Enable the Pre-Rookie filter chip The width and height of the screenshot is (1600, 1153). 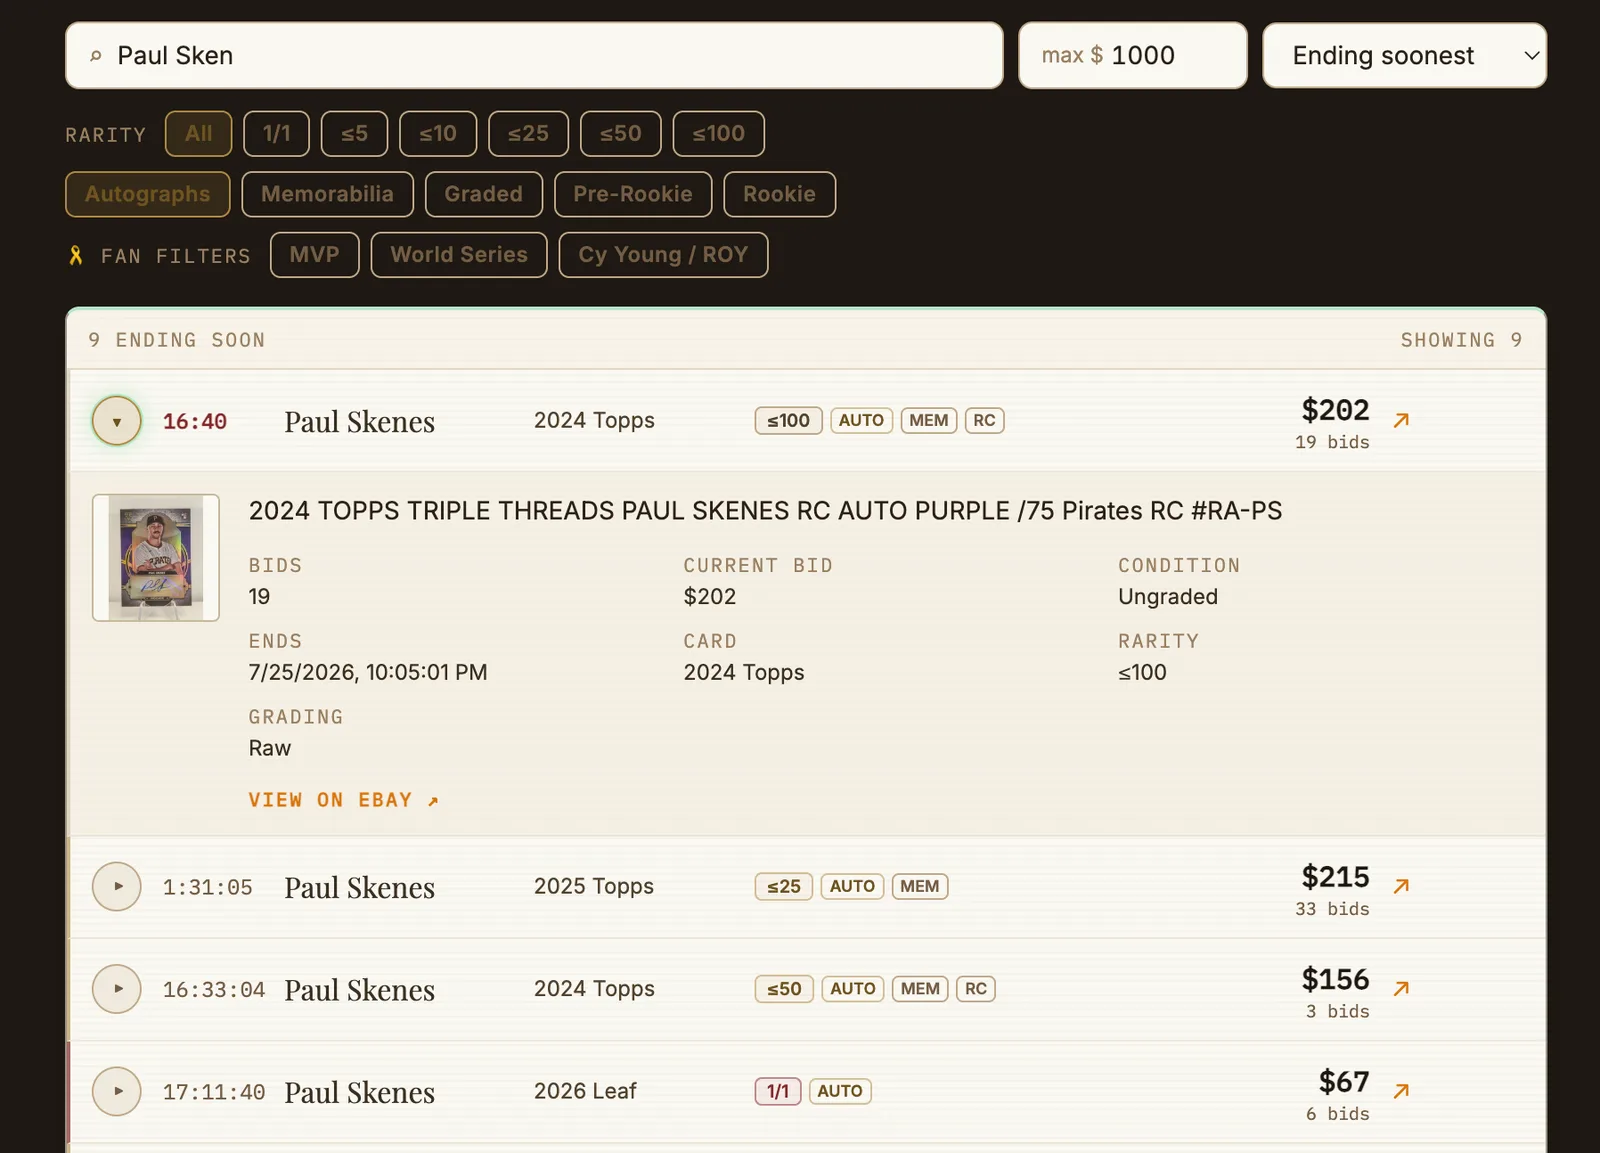point(633,194)
